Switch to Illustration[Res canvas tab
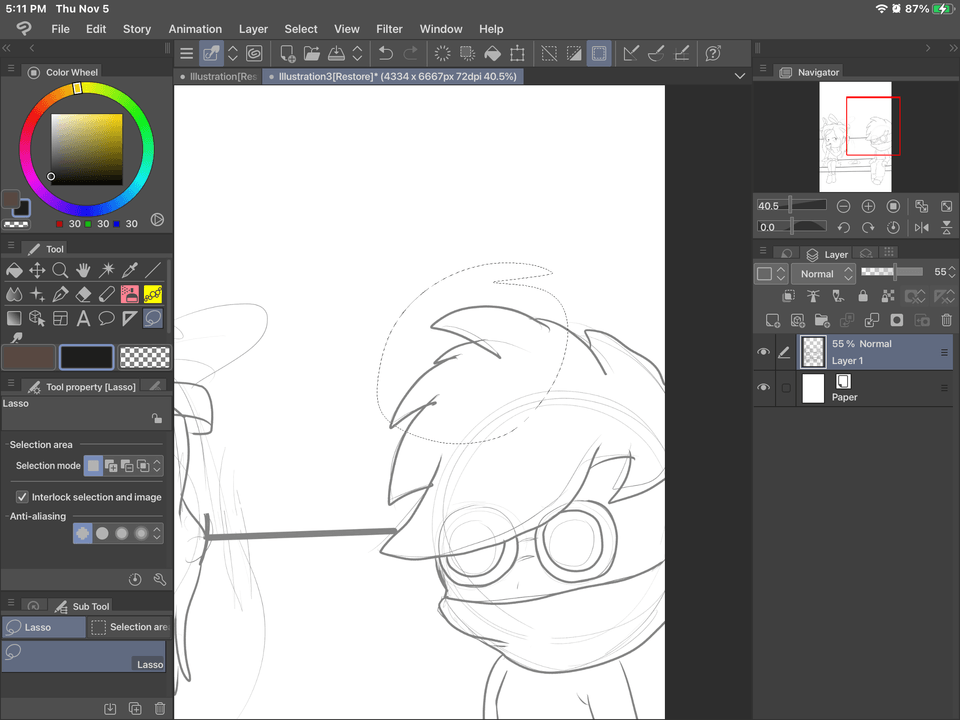 (x=218, y=77)
